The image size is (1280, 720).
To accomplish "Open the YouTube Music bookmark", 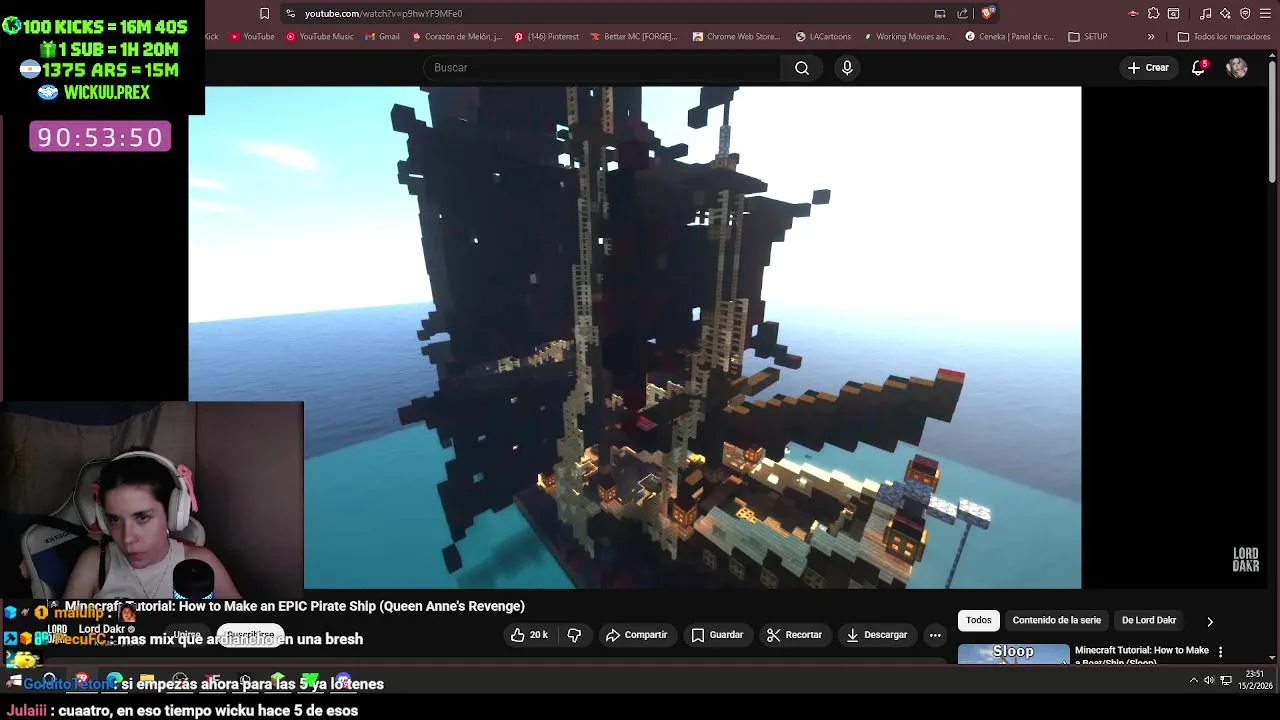I will point(320,37).
